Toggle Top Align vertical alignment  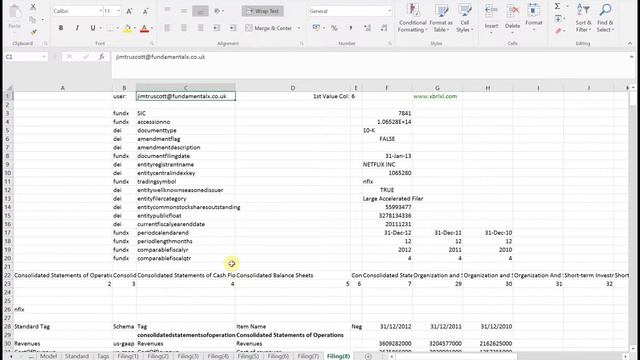point(167,11)
